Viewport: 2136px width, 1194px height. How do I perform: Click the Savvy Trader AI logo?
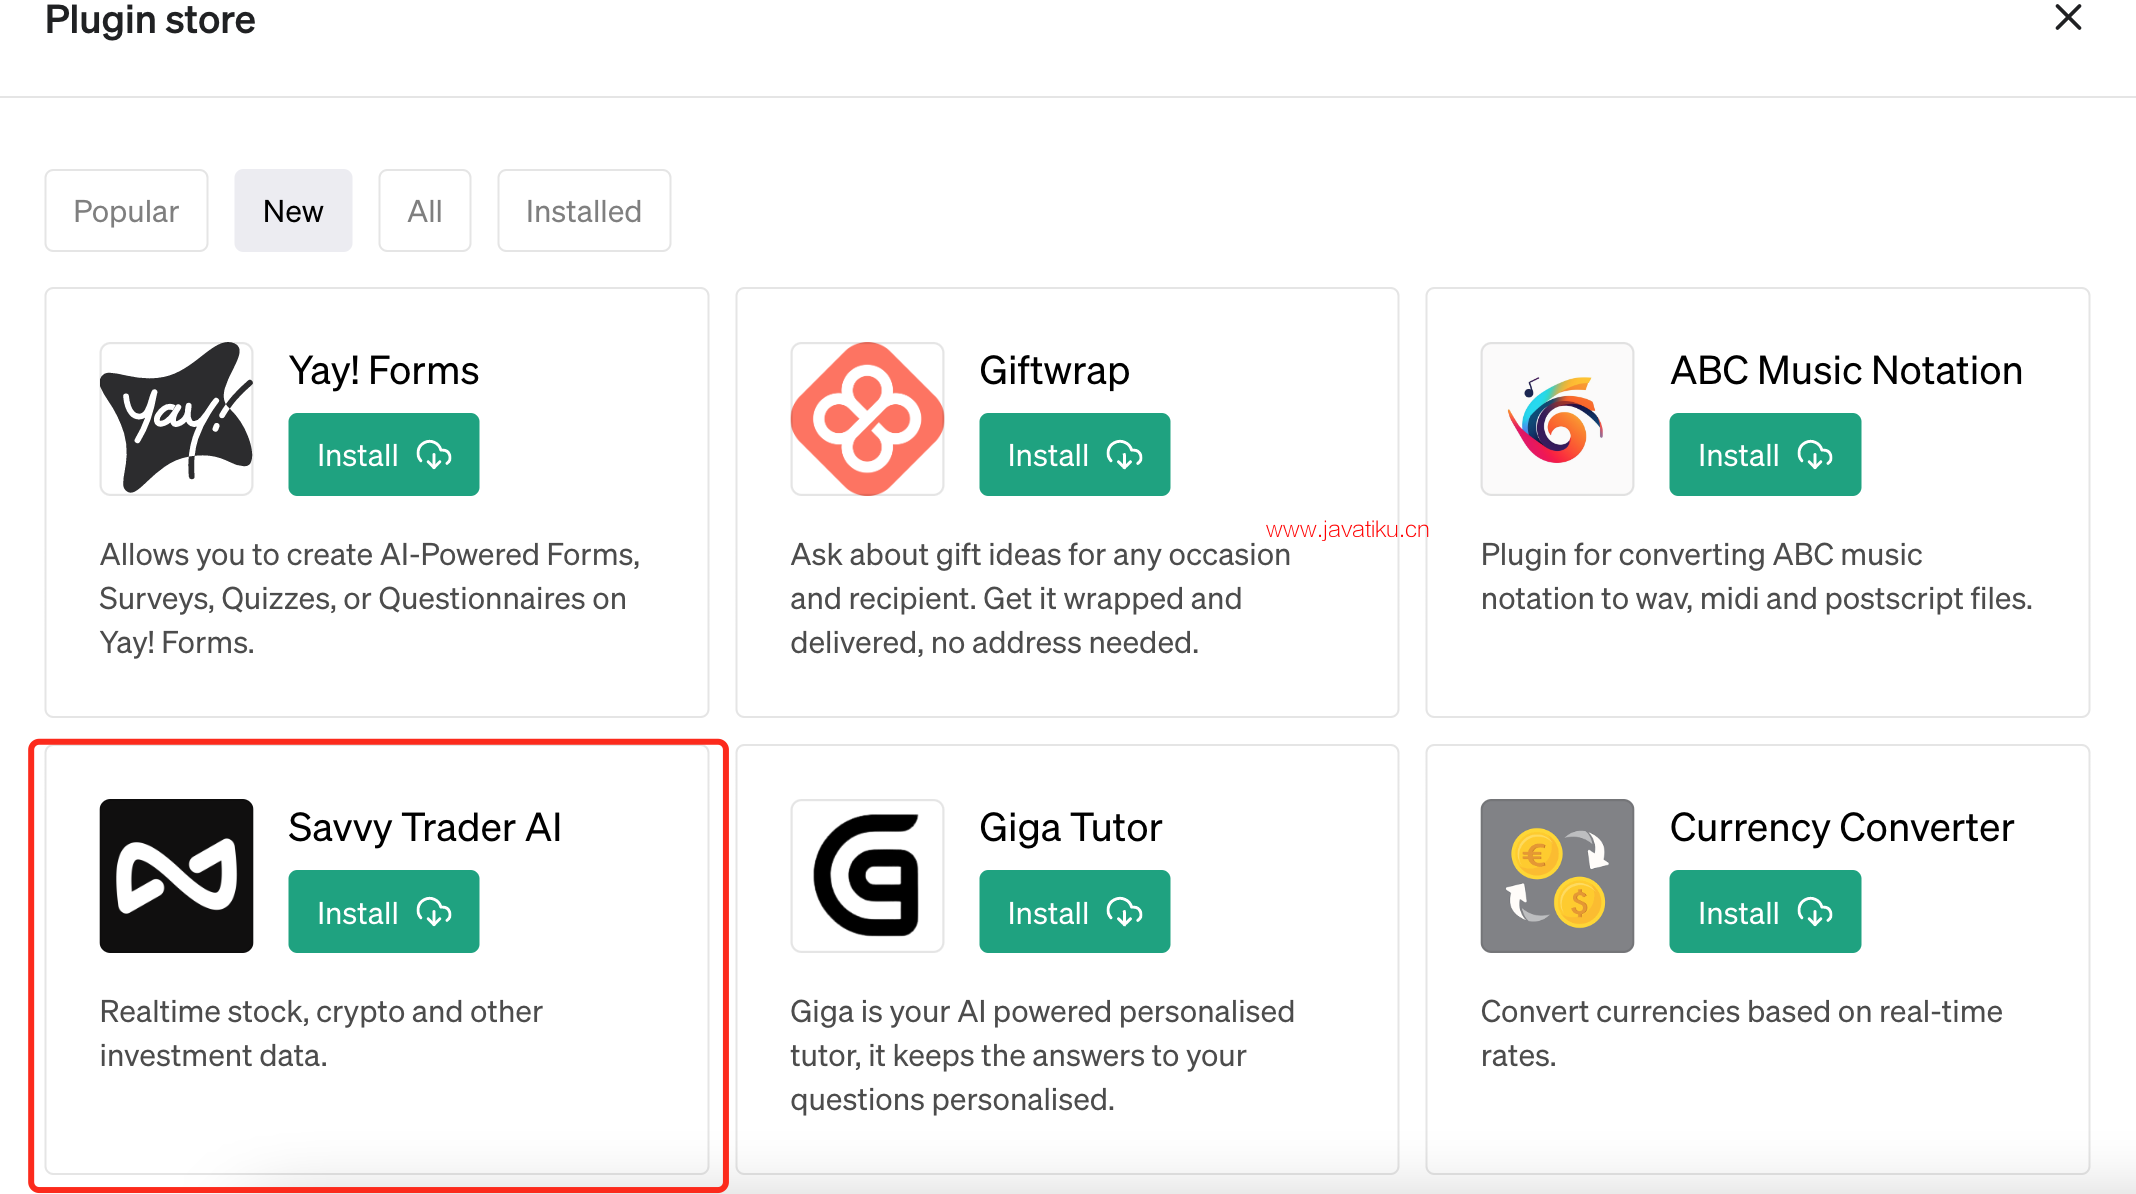click(176, 876)
